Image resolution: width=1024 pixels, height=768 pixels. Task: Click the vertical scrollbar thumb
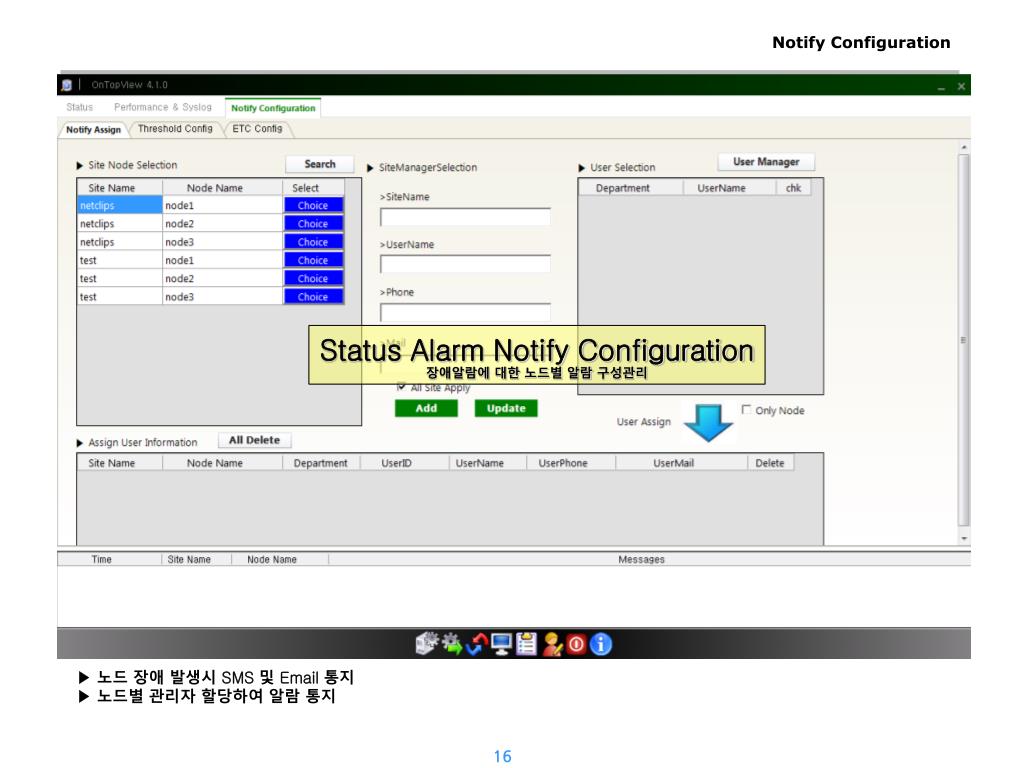click(x=964, y=340)
